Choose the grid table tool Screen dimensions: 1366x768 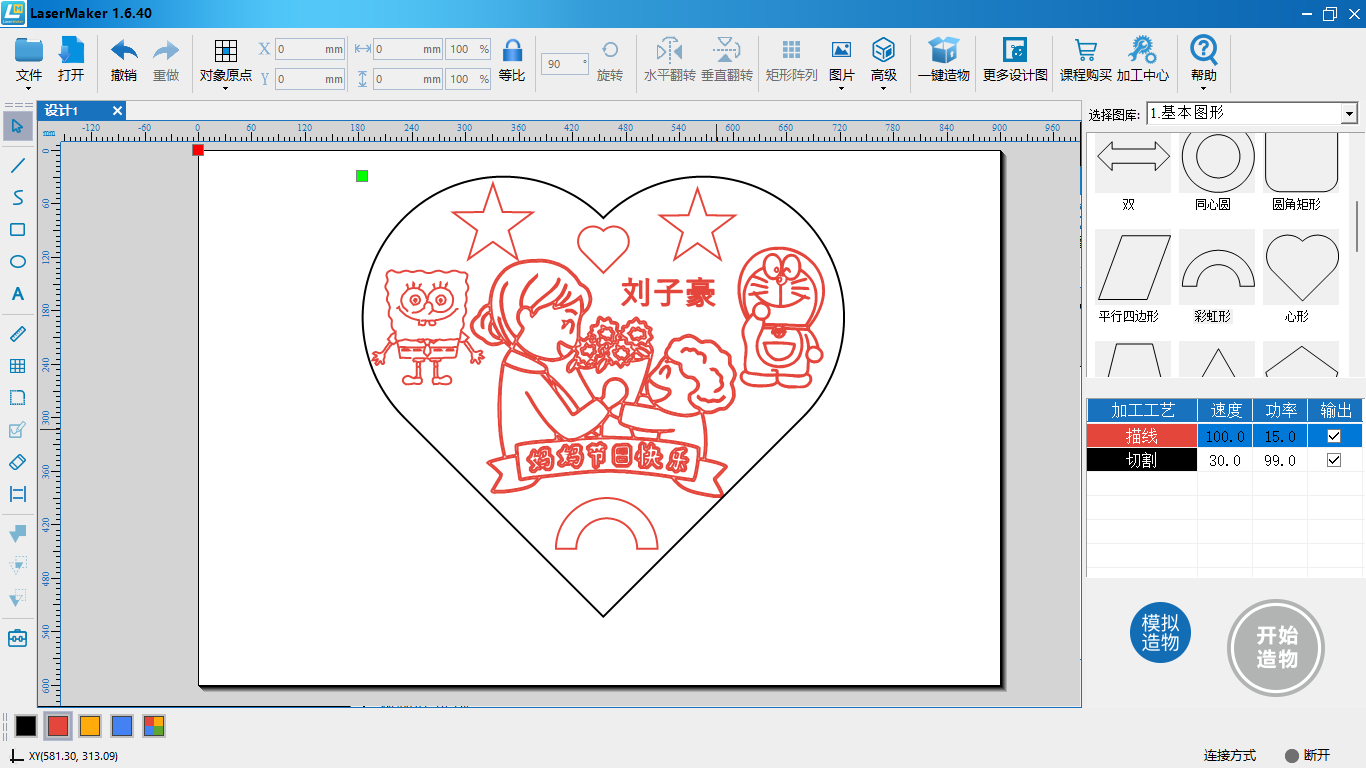17,366
